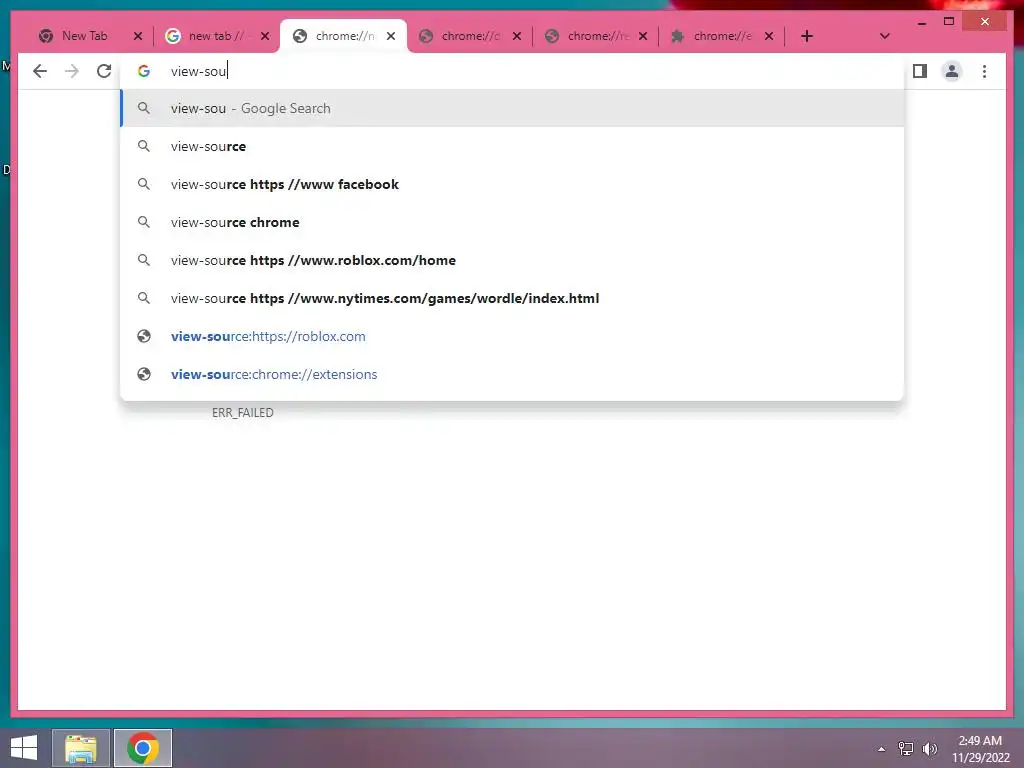Pick the nytimes wordle view-source suggestion
The height and width of the screenshot is (768, 1024).
tap(512, 298)
